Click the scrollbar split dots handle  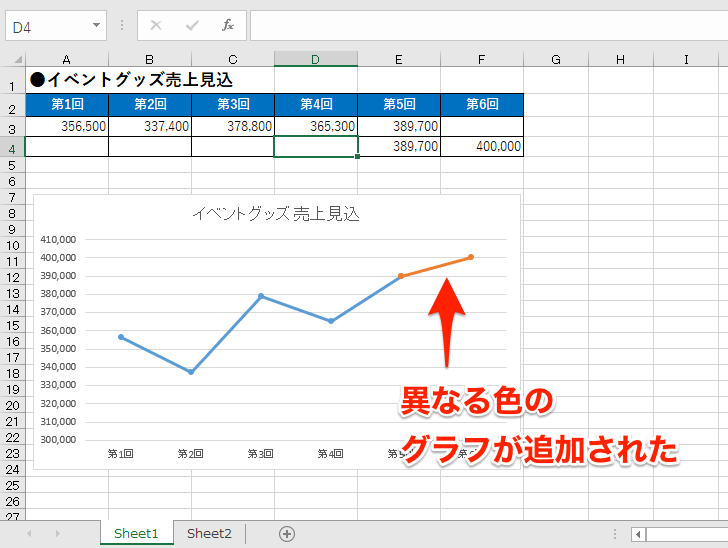click(615, 534)
